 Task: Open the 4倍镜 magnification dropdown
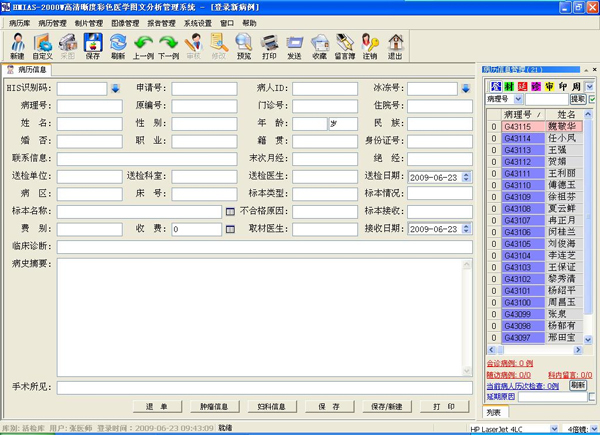pyautogui.click(x=595, y=429)
